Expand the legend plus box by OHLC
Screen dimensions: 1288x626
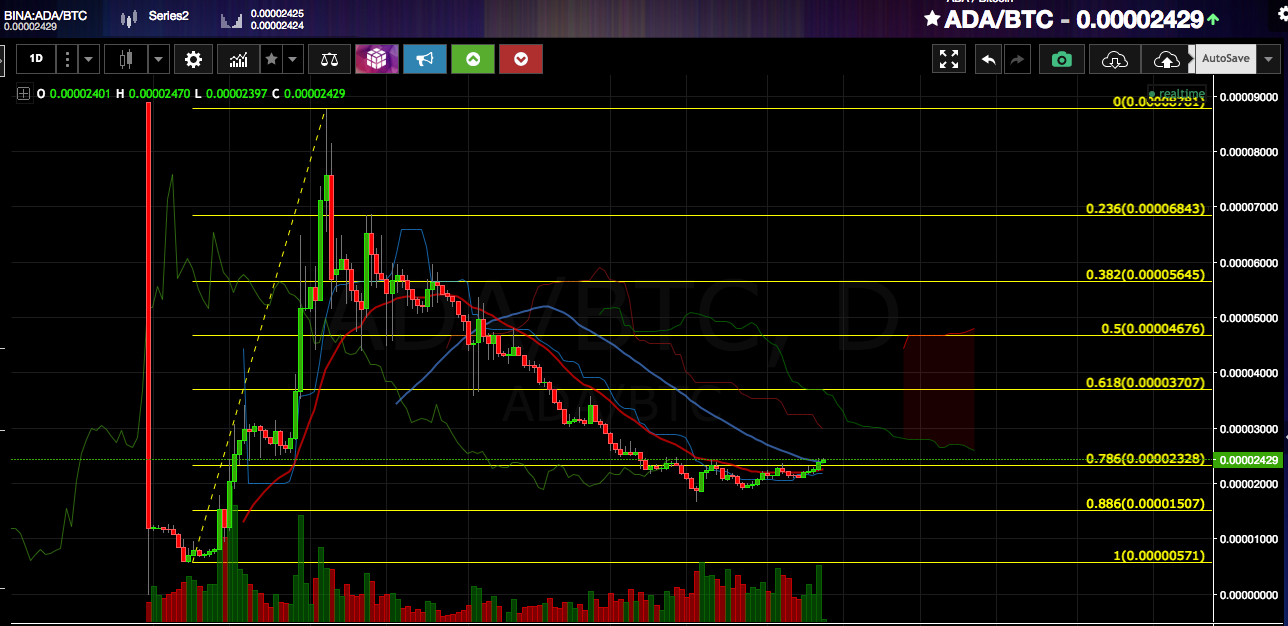23,93
